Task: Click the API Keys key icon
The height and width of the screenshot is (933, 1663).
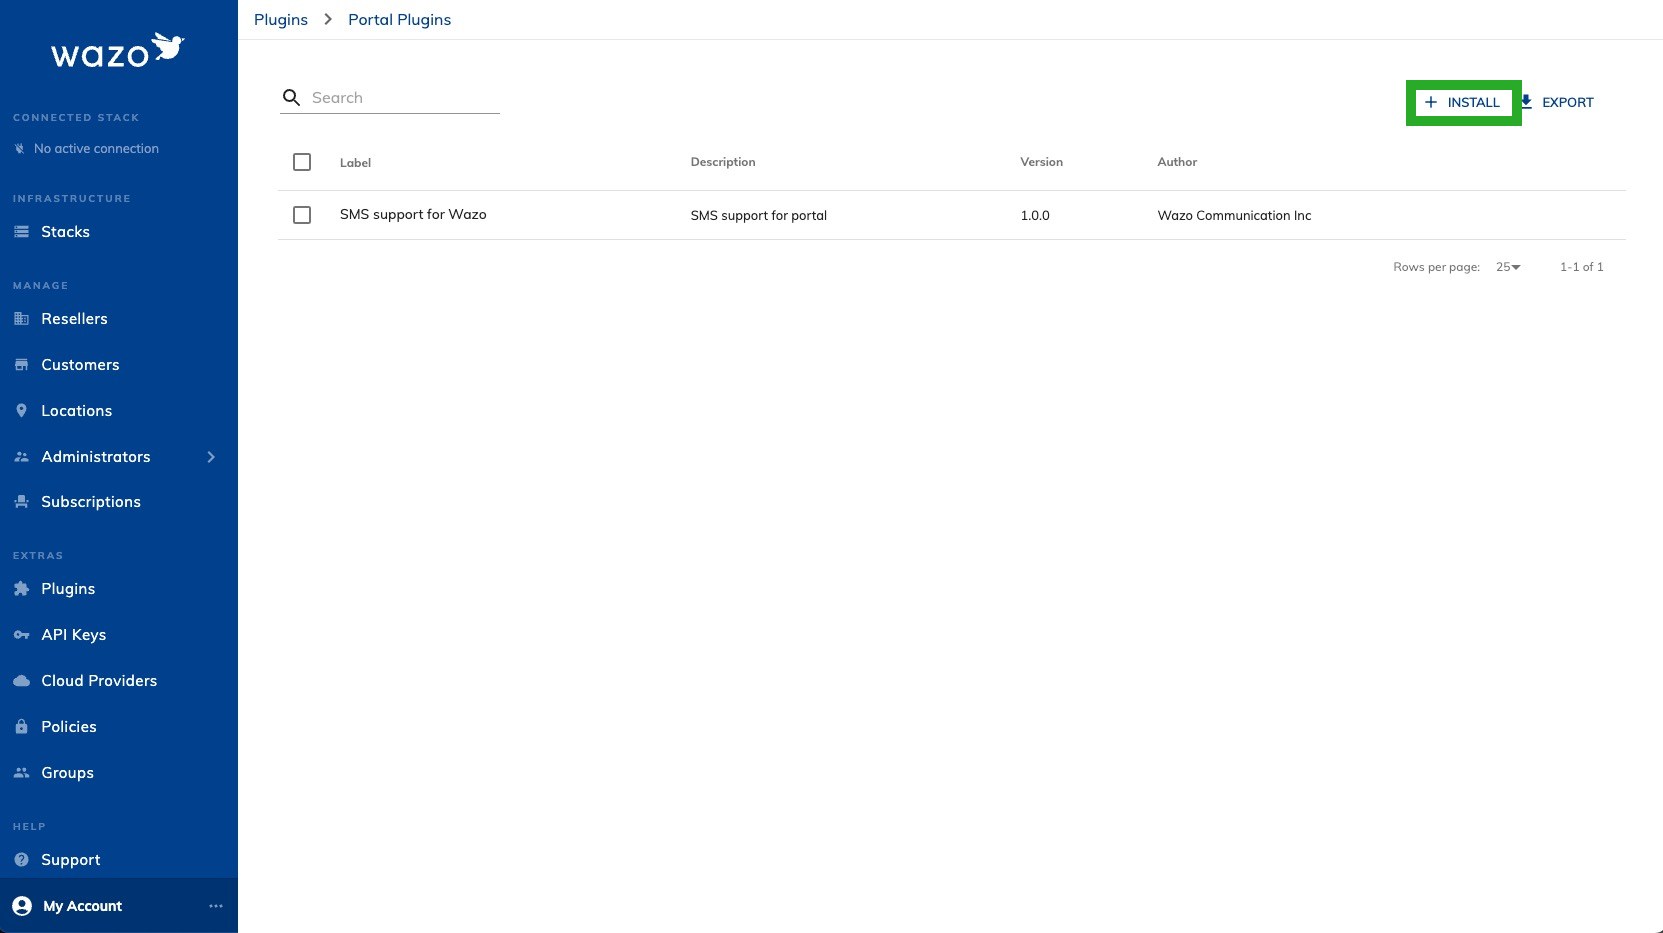Action: click(x=21, y=635)
